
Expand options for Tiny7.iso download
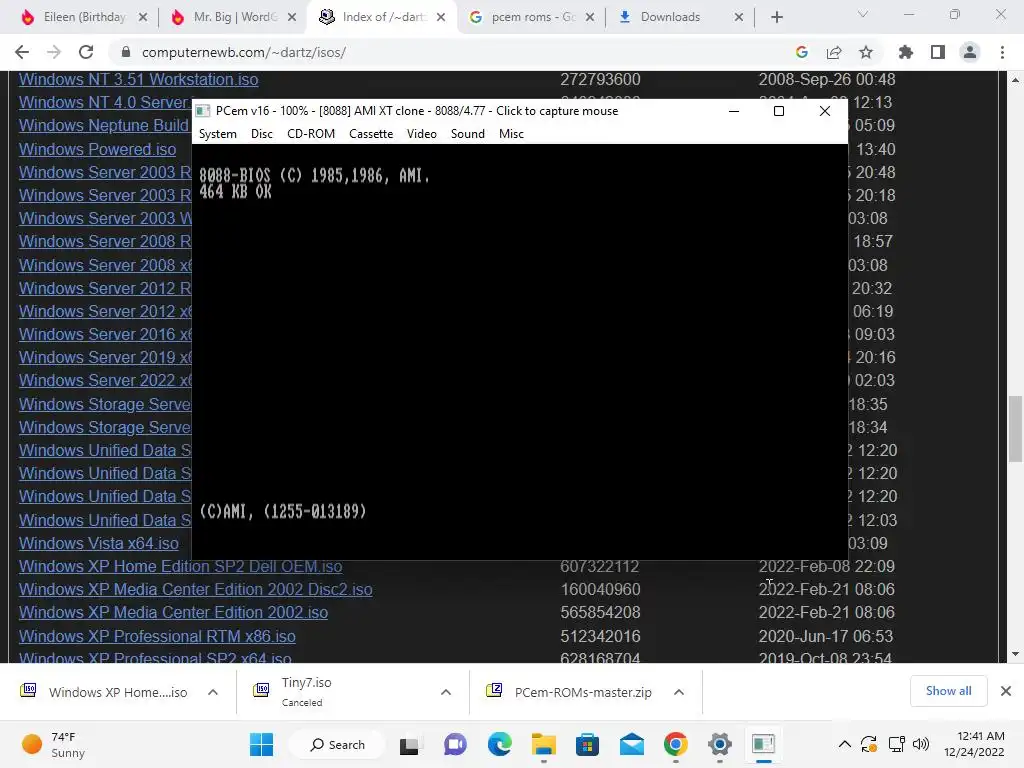pos(446,692)
